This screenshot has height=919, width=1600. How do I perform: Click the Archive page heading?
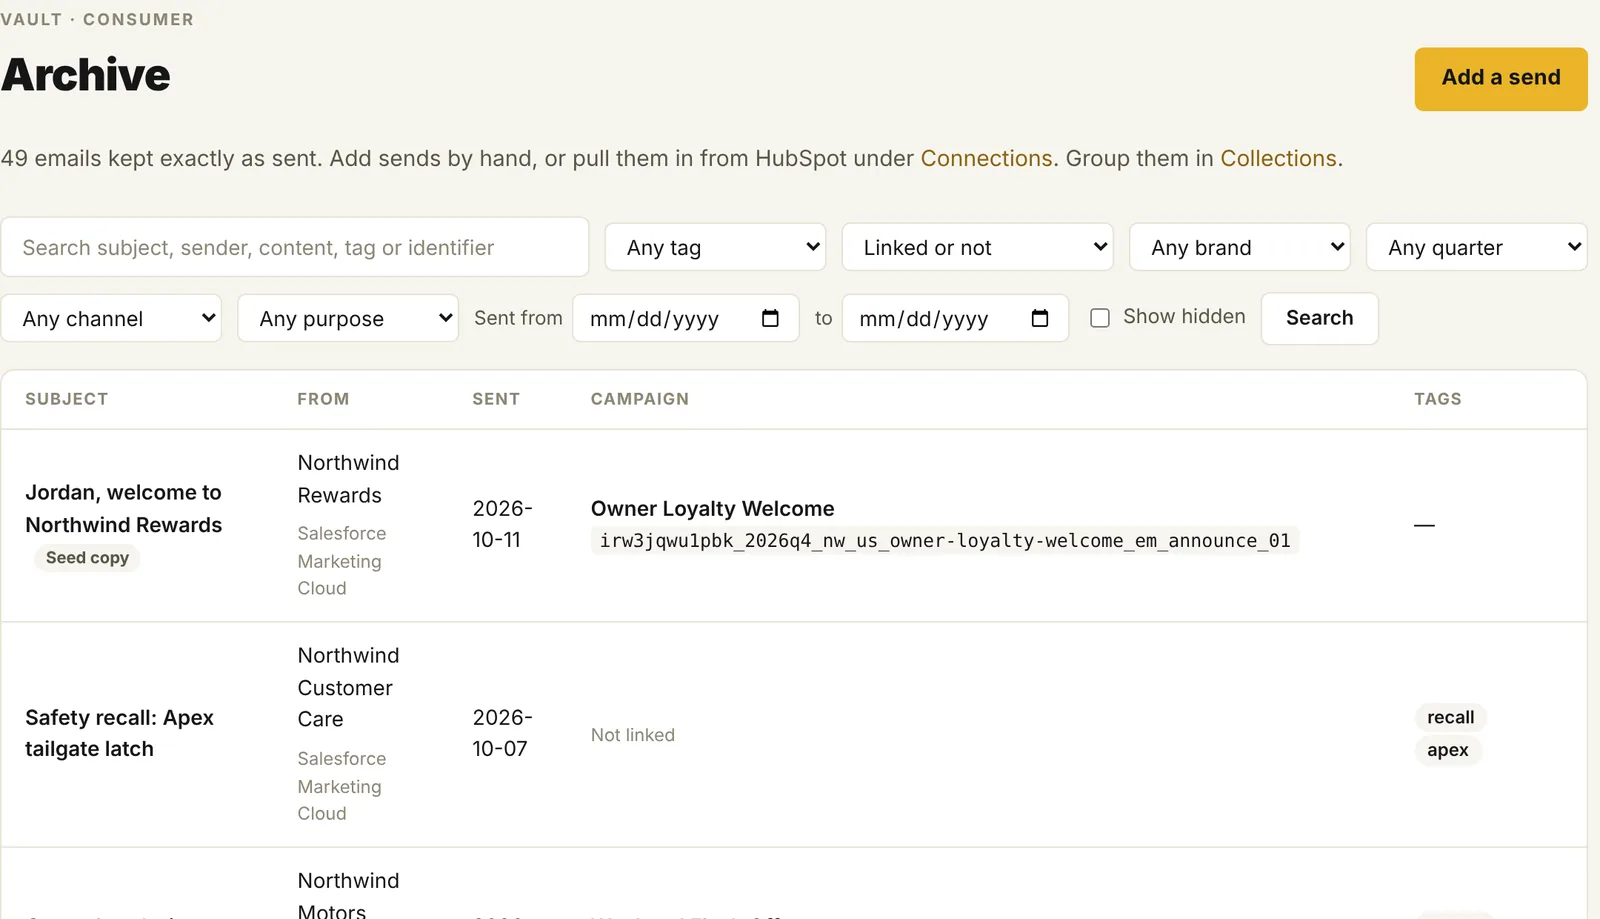point(86,75)
